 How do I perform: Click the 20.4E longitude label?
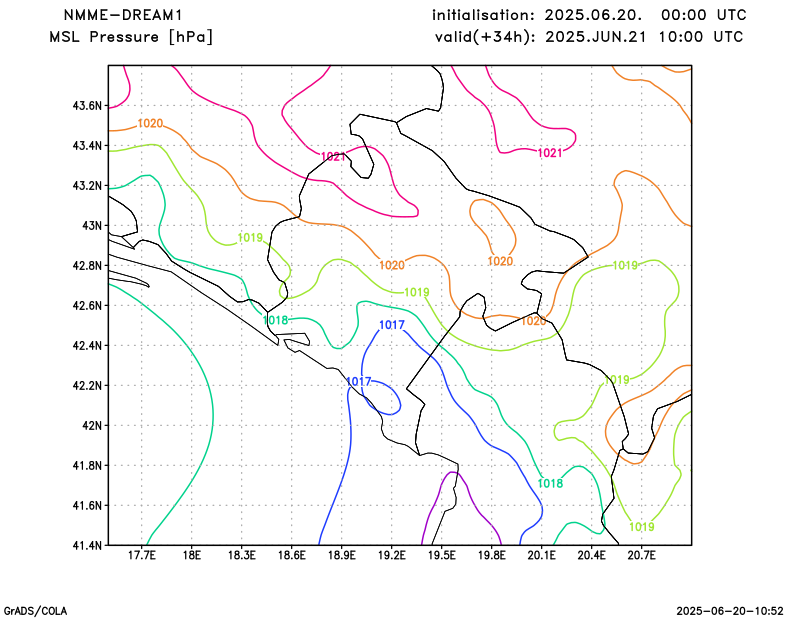(x=592, y=555)
